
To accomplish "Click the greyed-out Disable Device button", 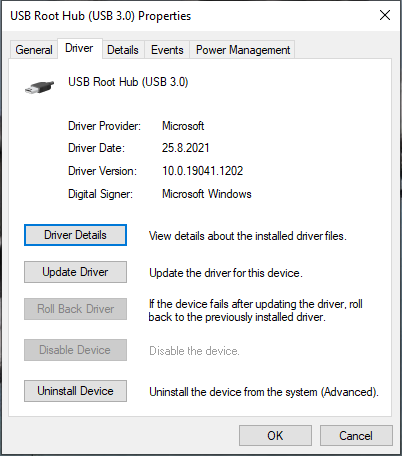I will click(x=75, y=350).
